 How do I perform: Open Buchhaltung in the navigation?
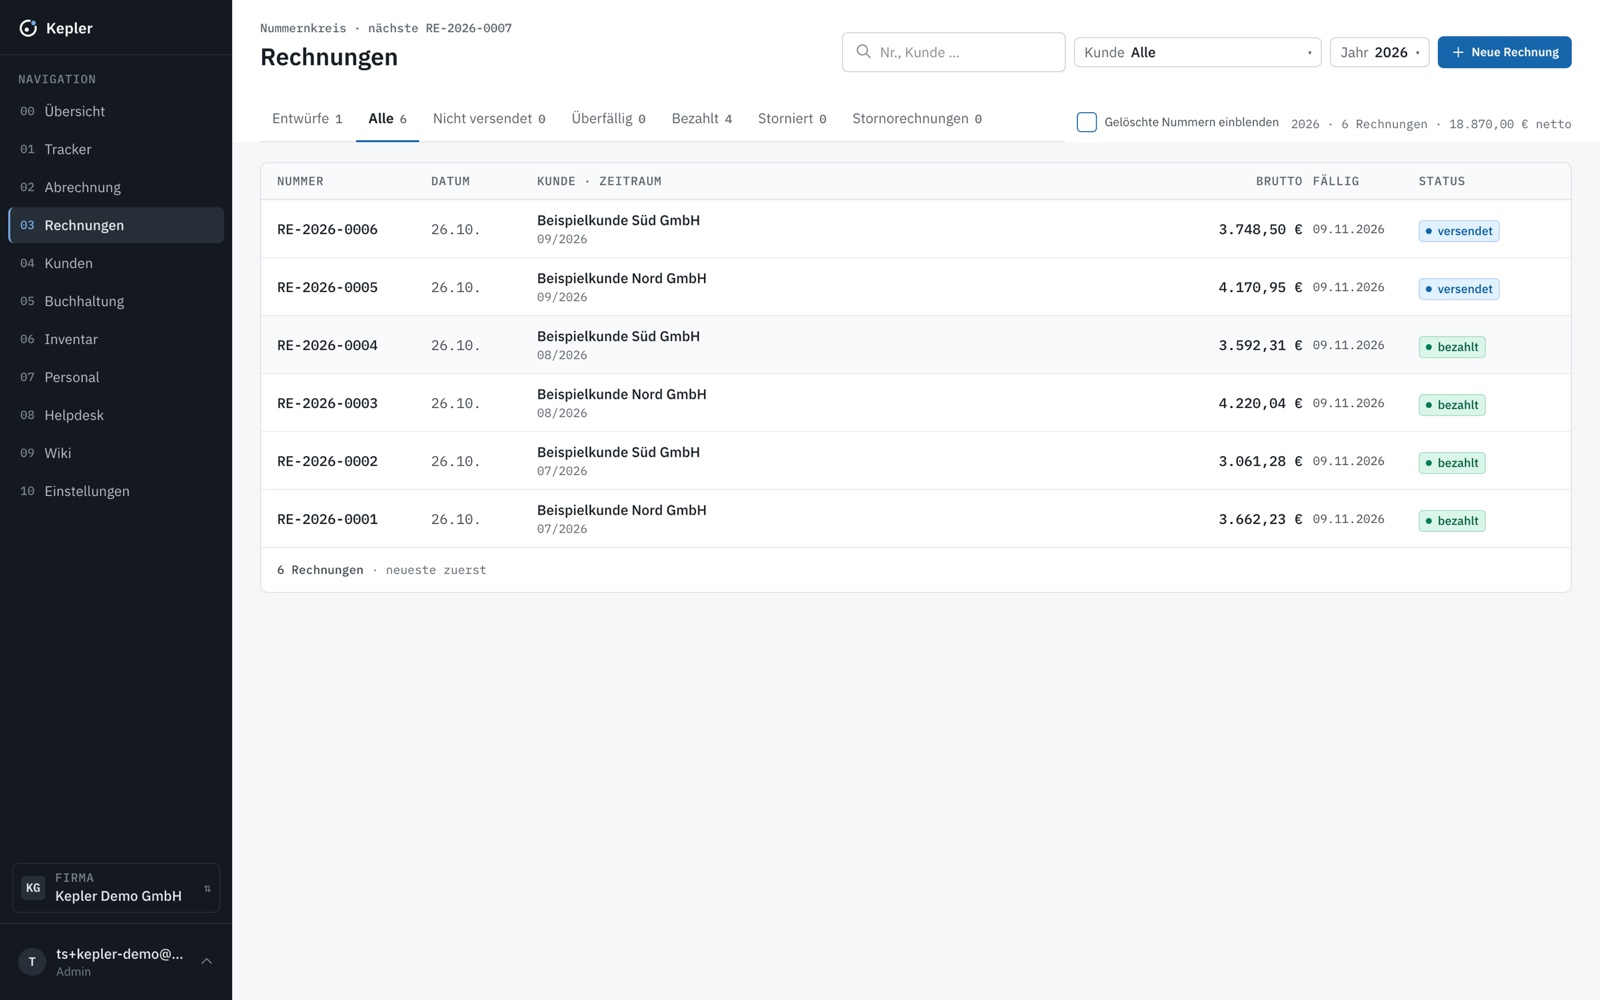coord(116,301)
